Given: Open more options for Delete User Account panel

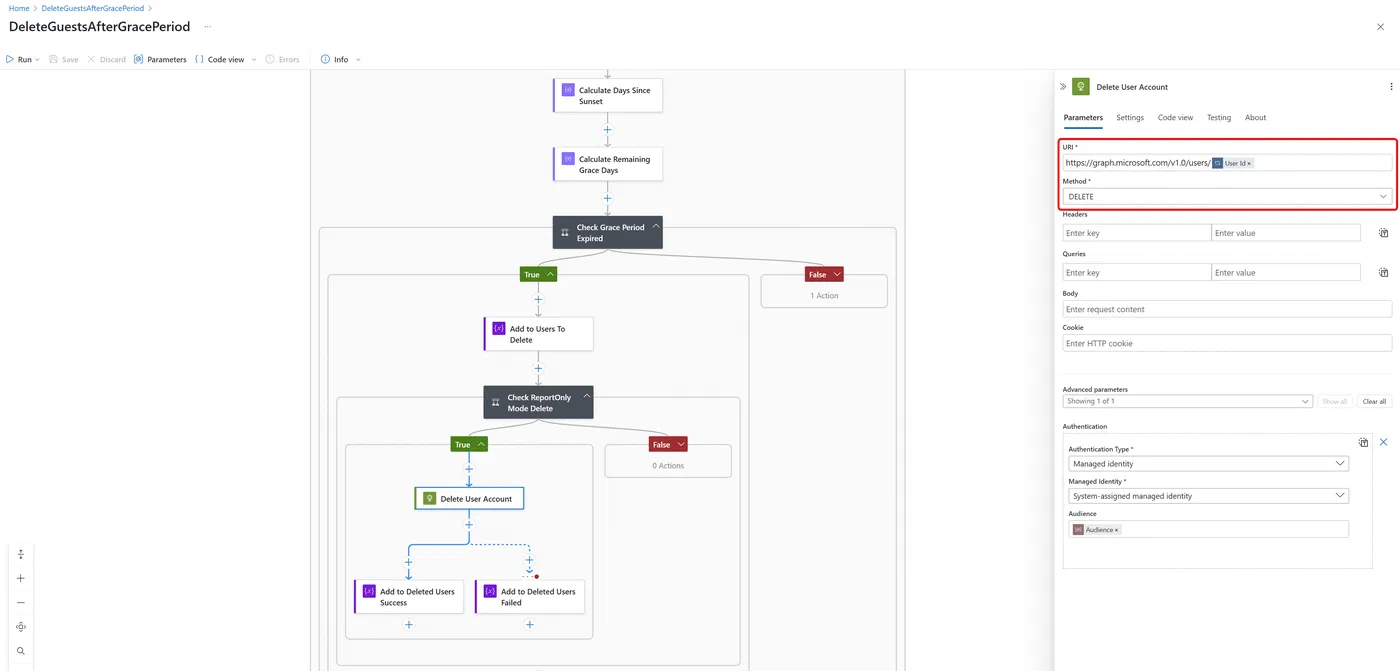Looking at the screenshot, I should click(1391, 87).
